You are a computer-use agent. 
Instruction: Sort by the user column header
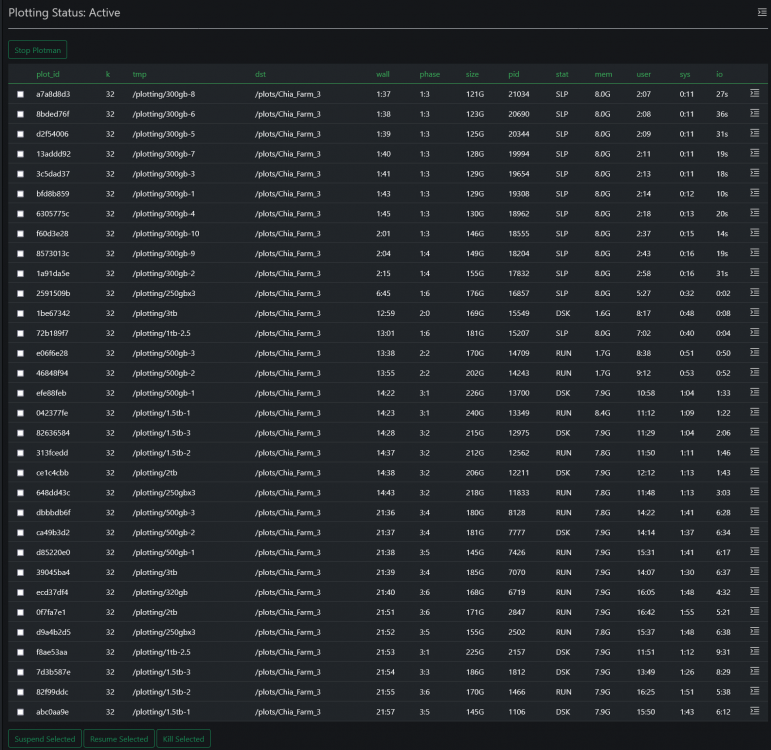643,74
